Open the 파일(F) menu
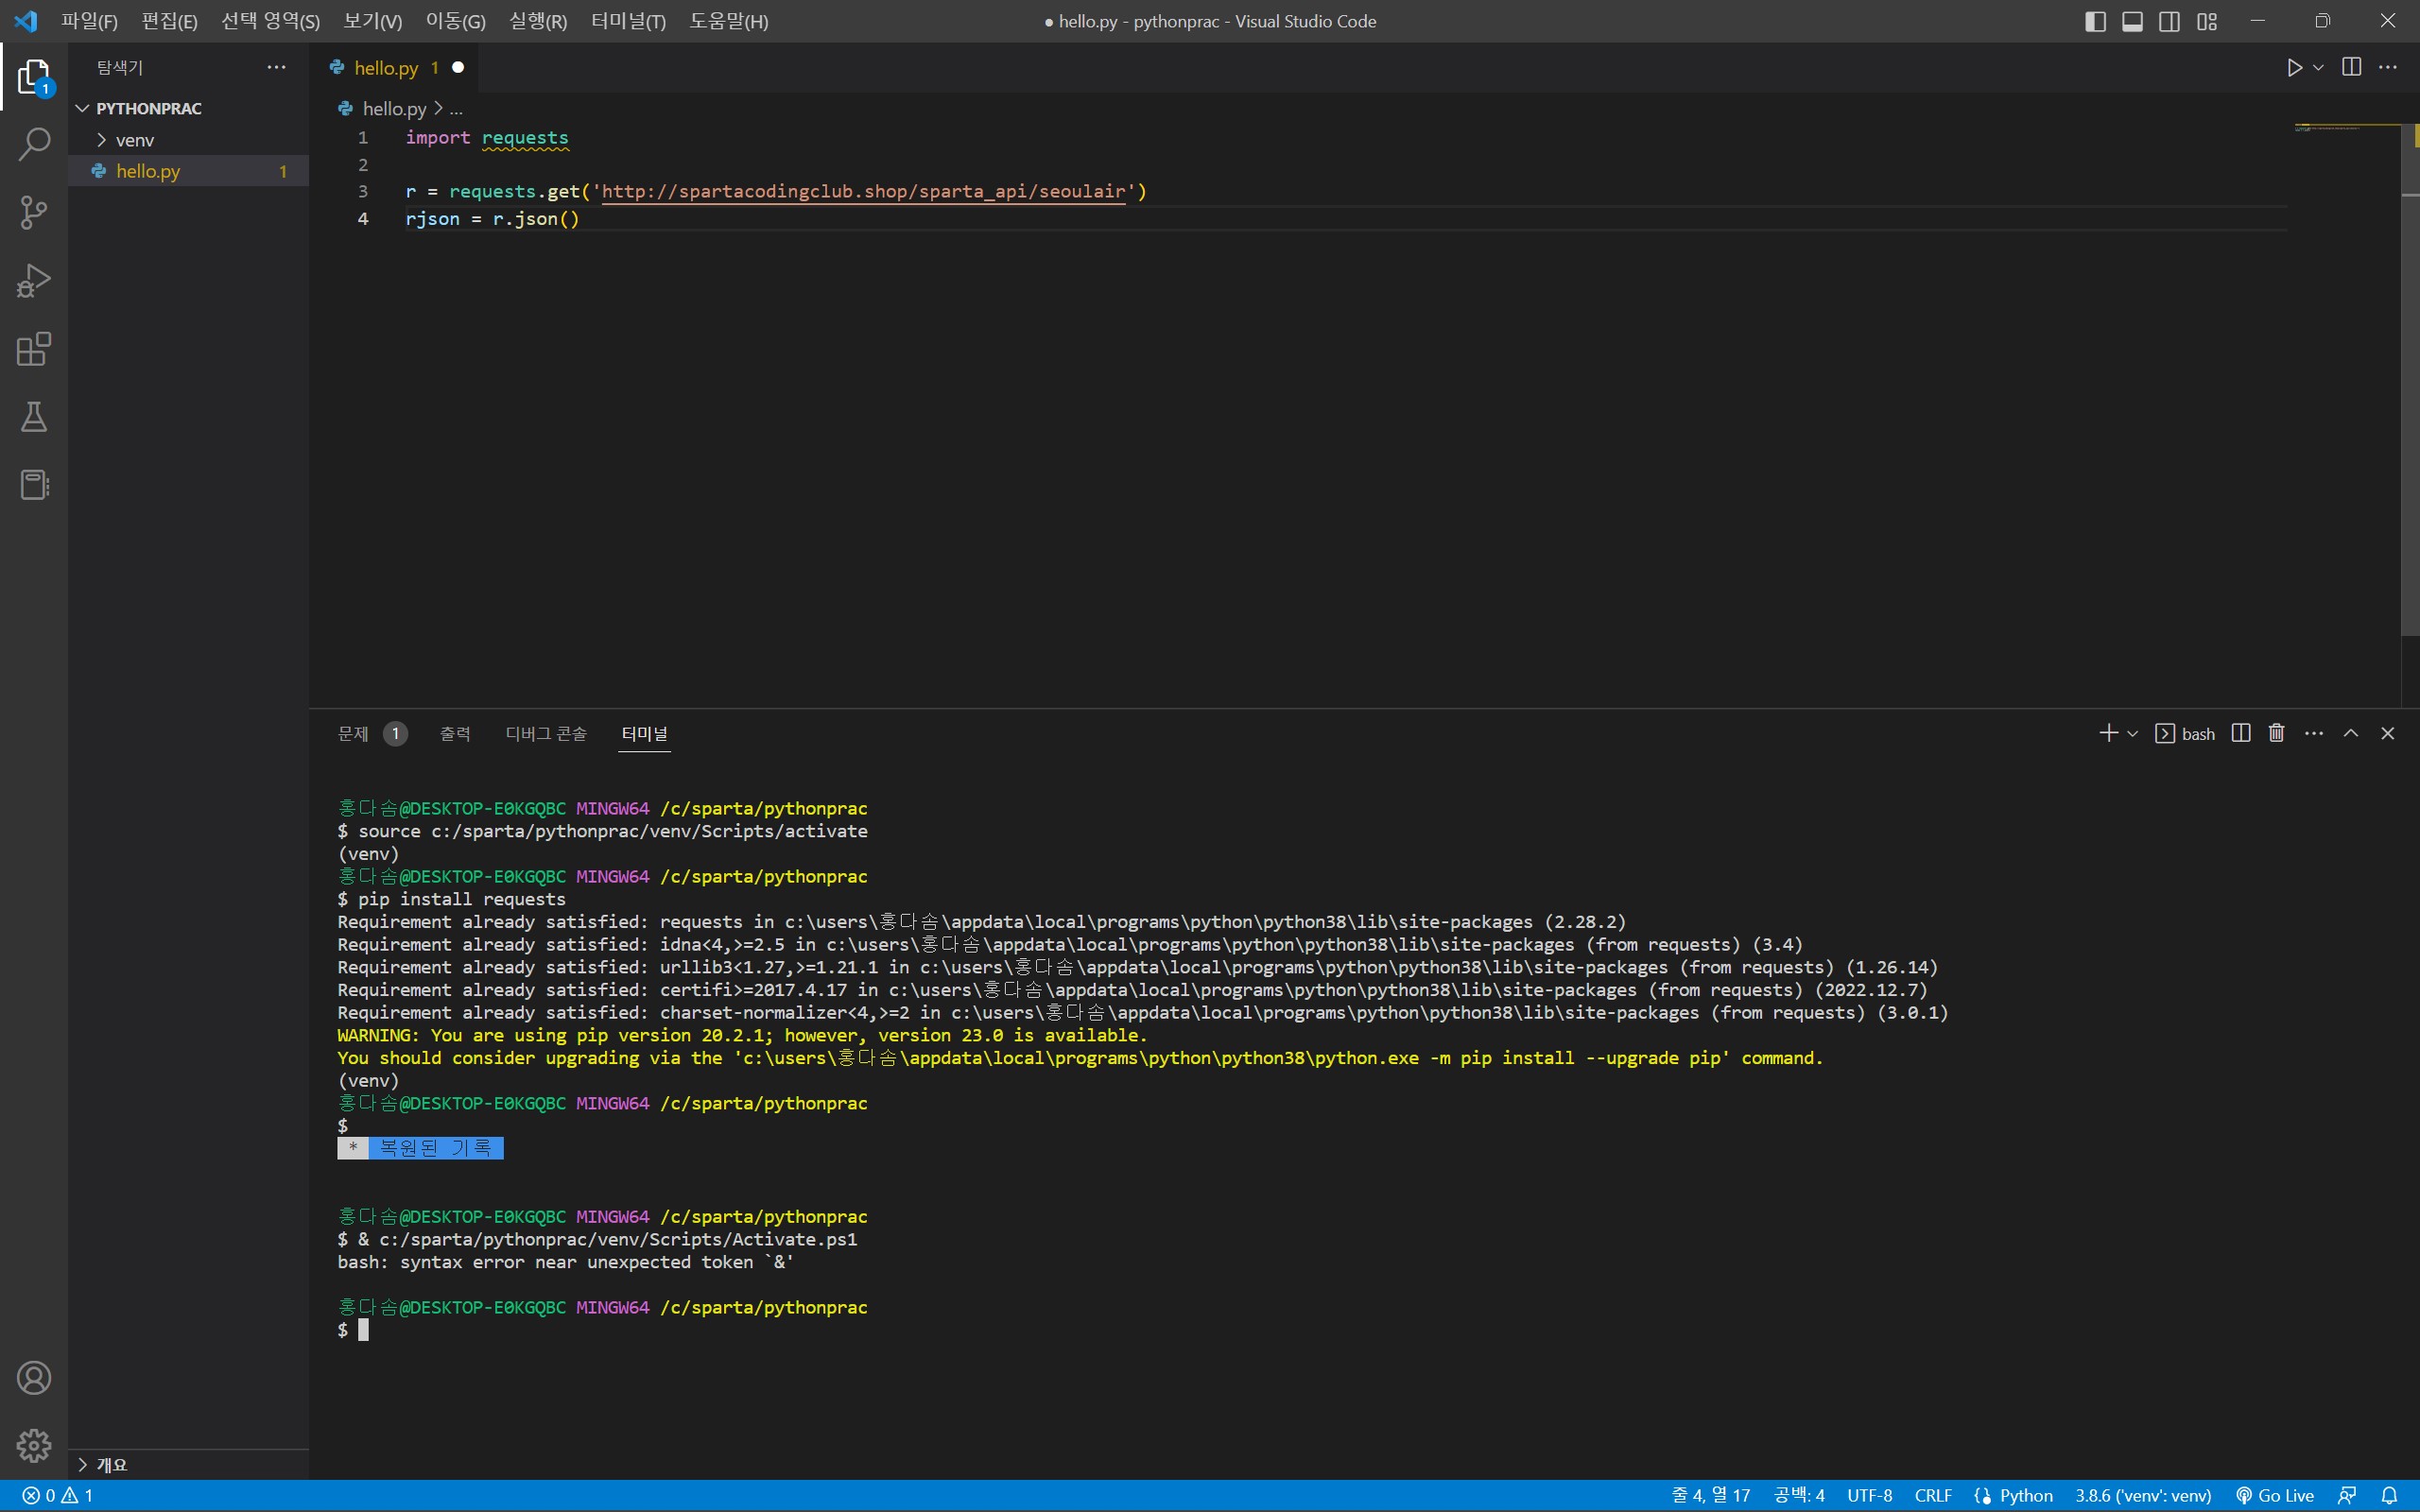The height and width of the screenshot is (1512, 2420). tap(89, 21)
